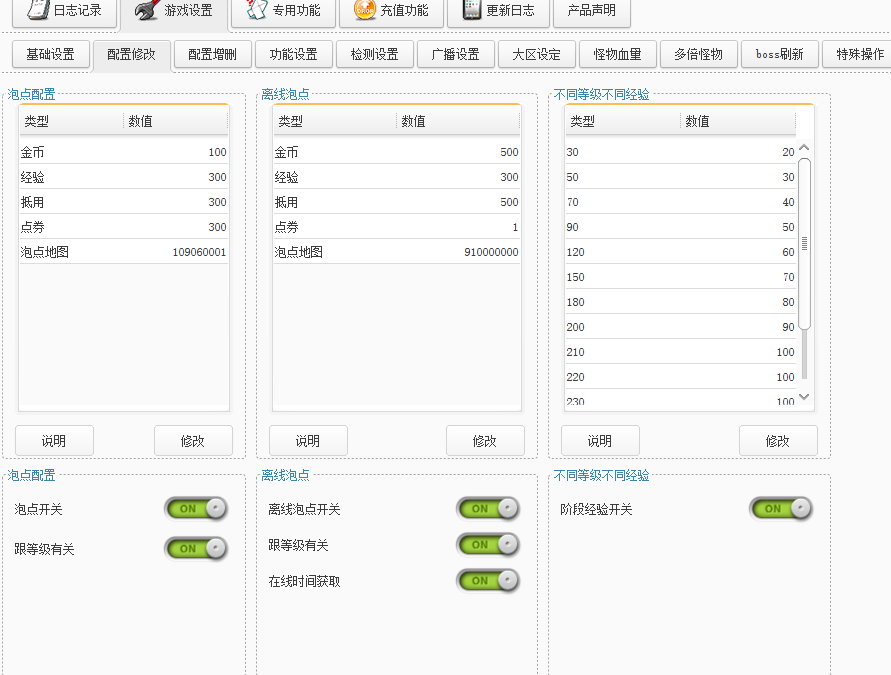Select 泡点地图 row valued 109060001
The image size is (891, 675).
coord(123,252)
